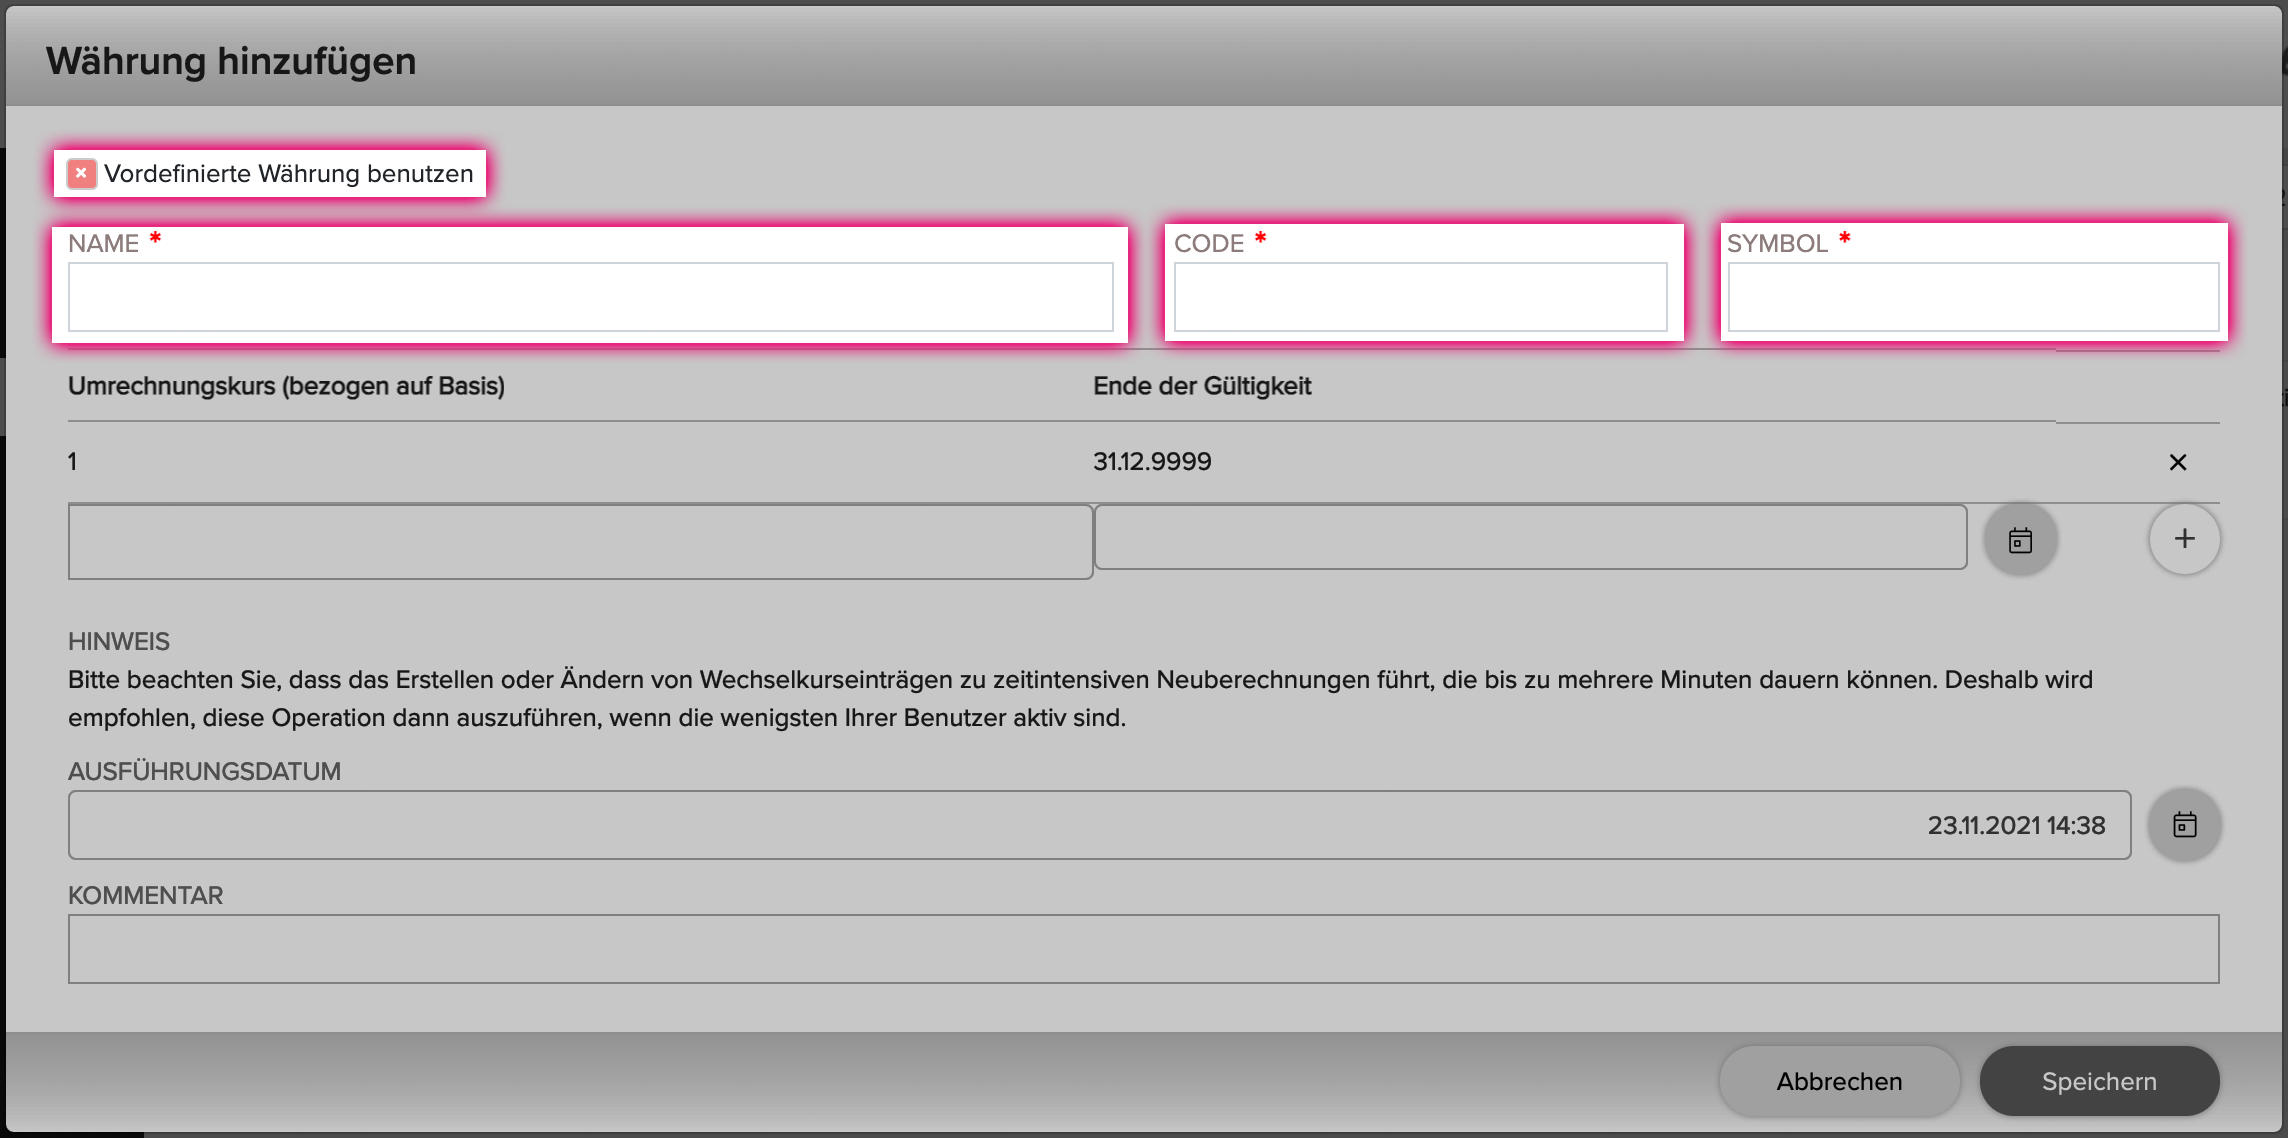Click the Speichern button
The height and width of the screenshot is (1138, 2288).
(2099, 1081)
